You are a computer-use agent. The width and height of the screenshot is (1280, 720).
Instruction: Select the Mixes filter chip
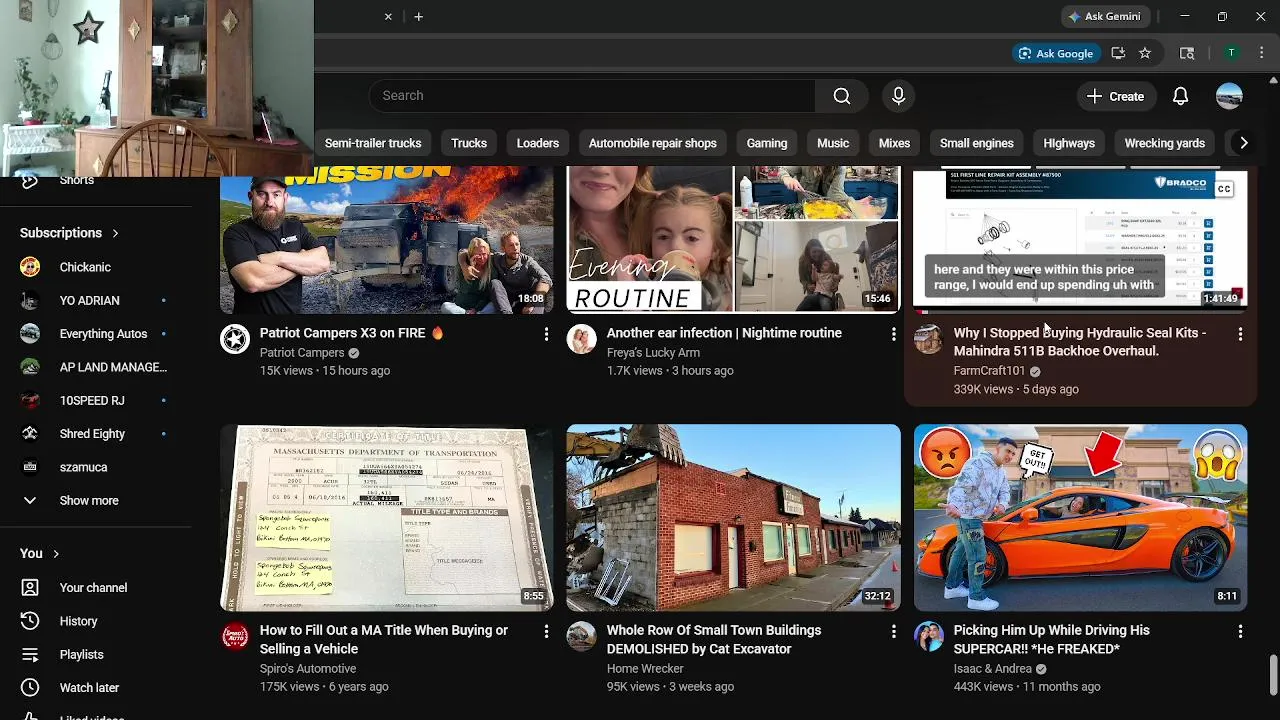[x=894, y=143]
